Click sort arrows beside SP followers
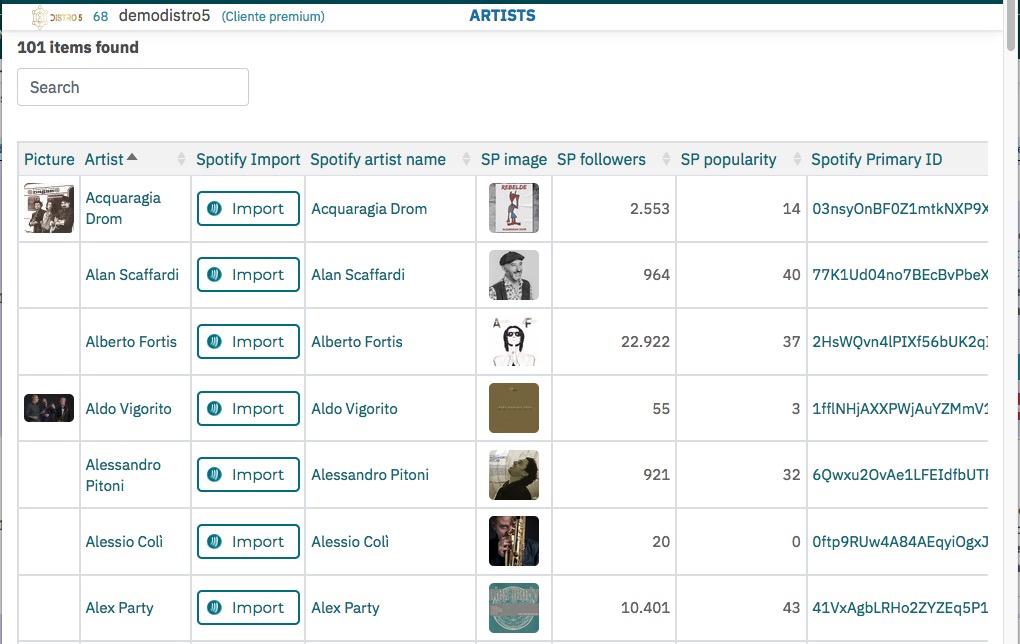The image size is (1020, 644). pyautogui.click(x=665, y=159)
